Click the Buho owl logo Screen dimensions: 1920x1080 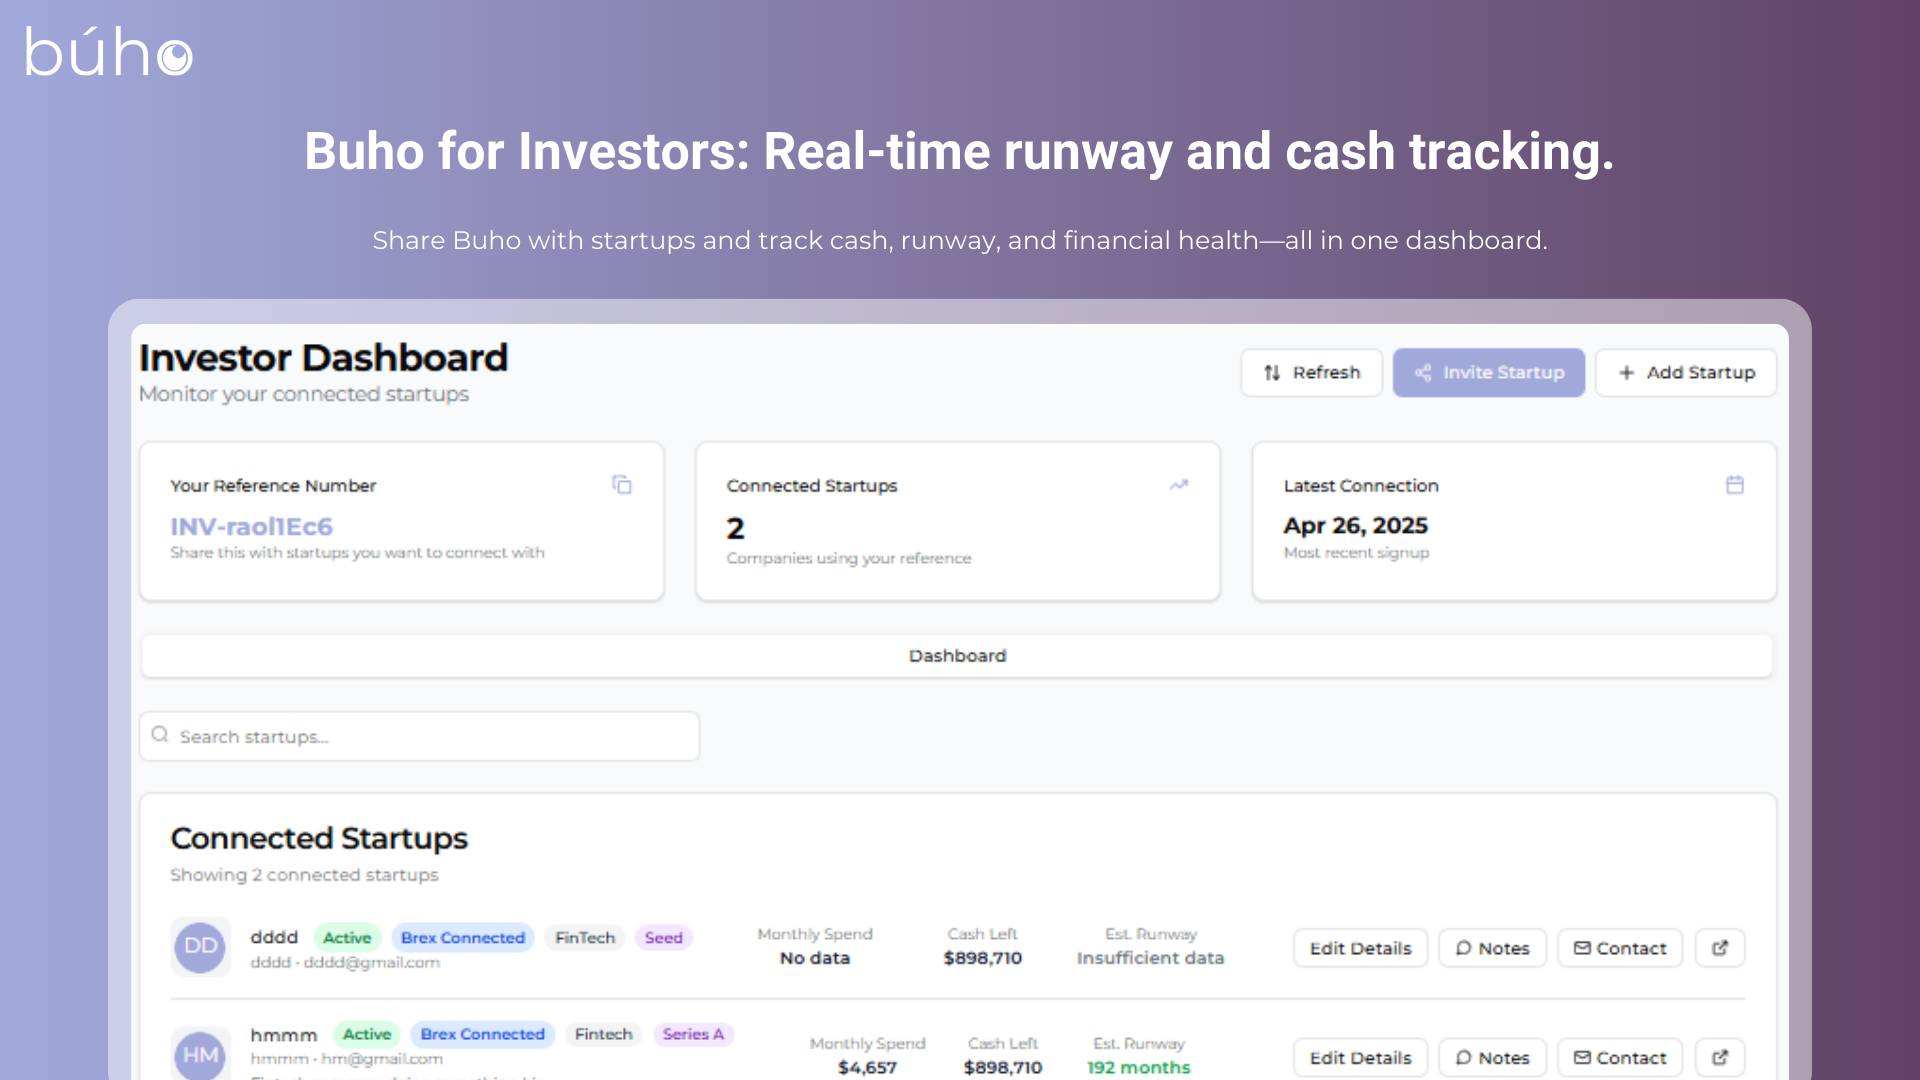click(x=108, y=52)
